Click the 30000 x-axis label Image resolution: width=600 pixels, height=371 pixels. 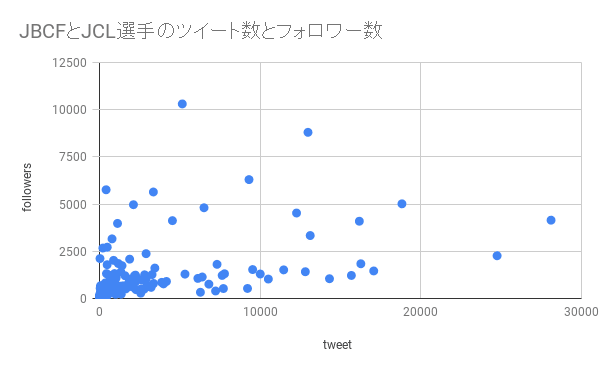point(581,312)
